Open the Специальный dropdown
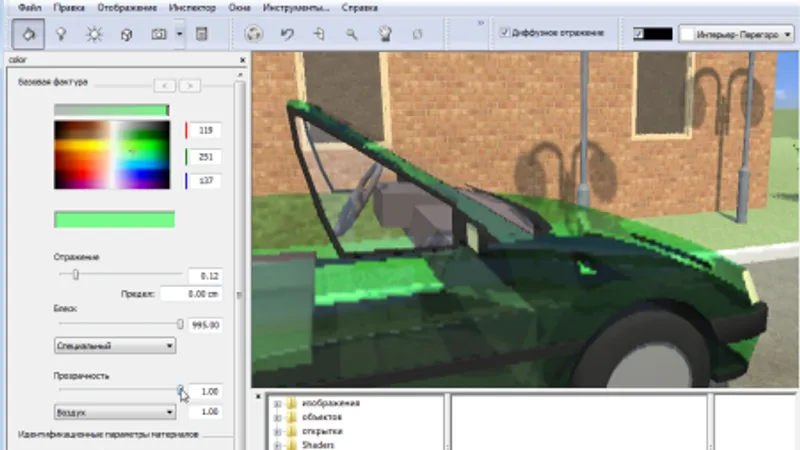Screen dimensions: 800x450 pos(115,346)
